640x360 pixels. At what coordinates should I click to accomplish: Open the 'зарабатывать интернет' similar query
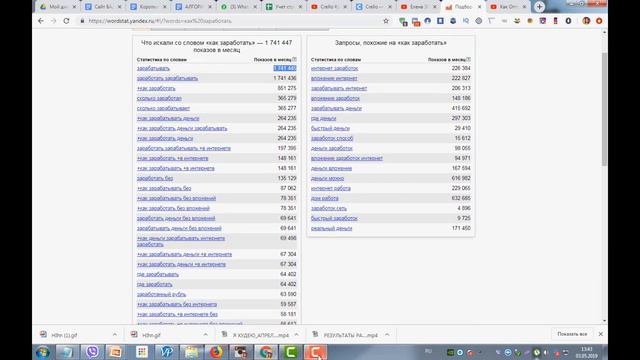pyautogui.click(x=339, y=88)
